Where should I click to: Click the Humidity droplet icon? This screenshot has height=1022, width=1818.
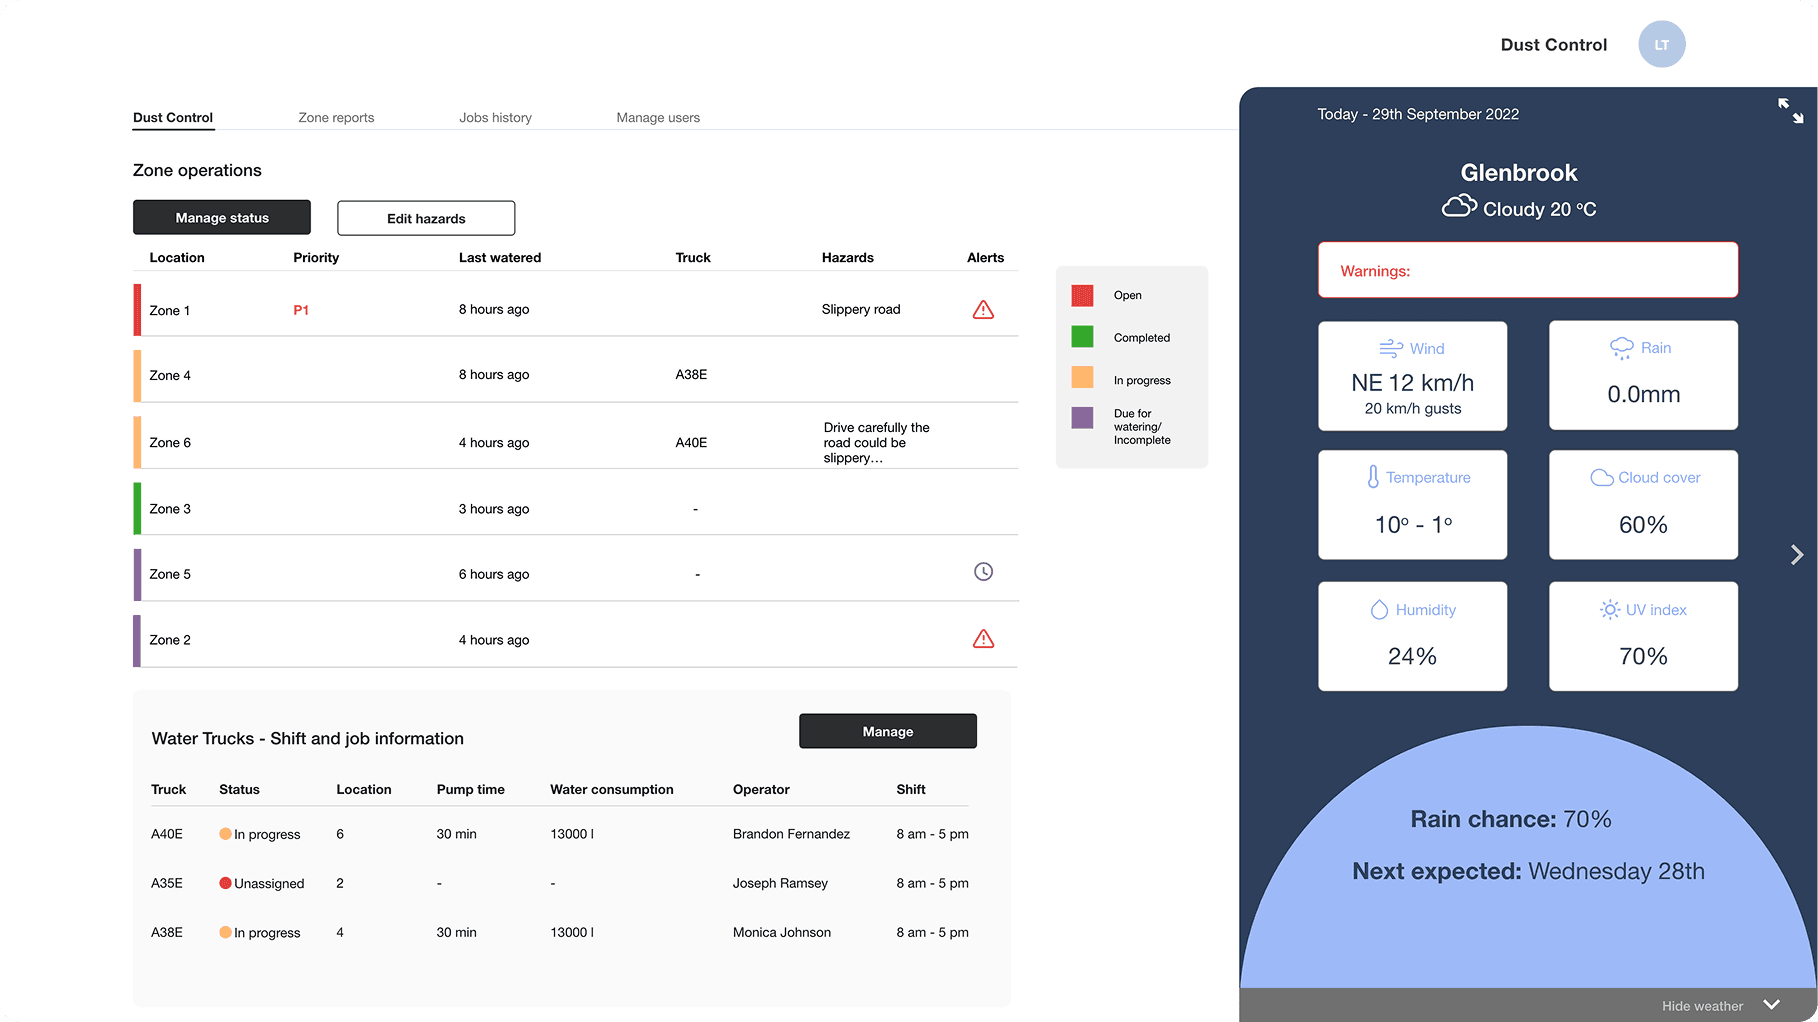pyautogui.click(x=1379, y=610)
